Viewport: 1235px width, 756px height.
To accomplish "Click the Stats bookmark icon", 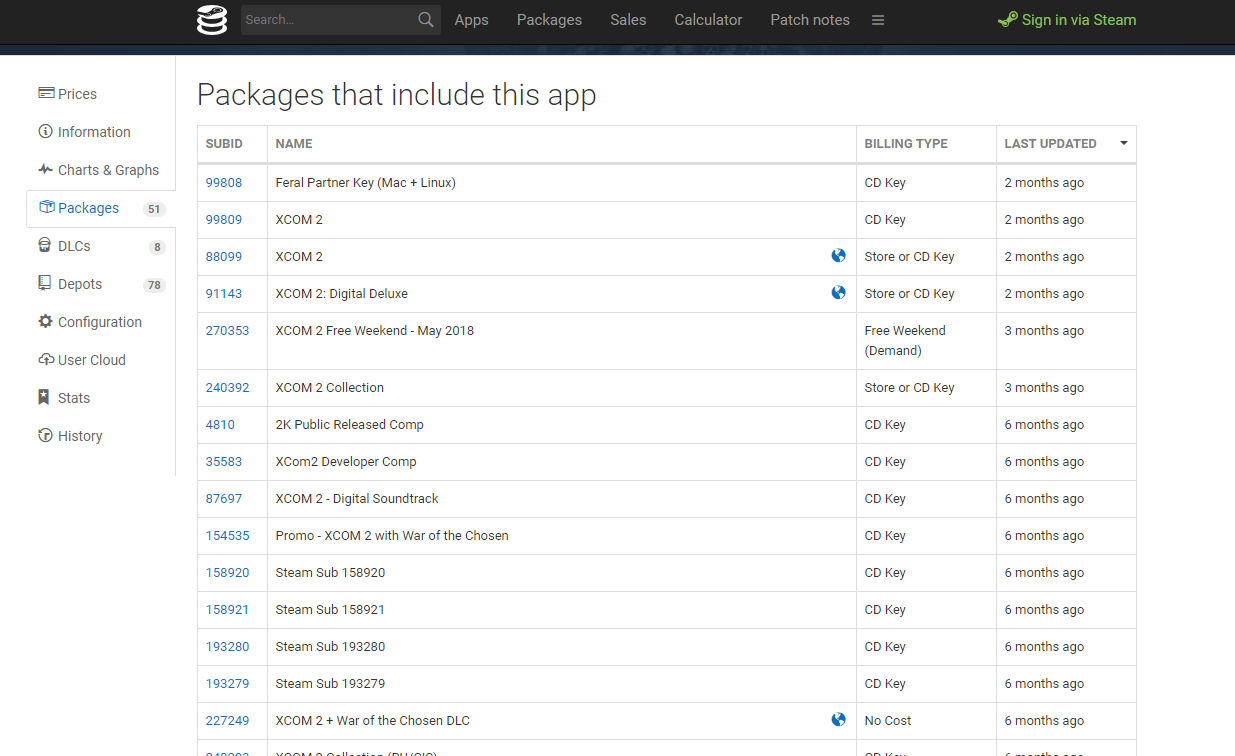I will (x=44, y=397).
